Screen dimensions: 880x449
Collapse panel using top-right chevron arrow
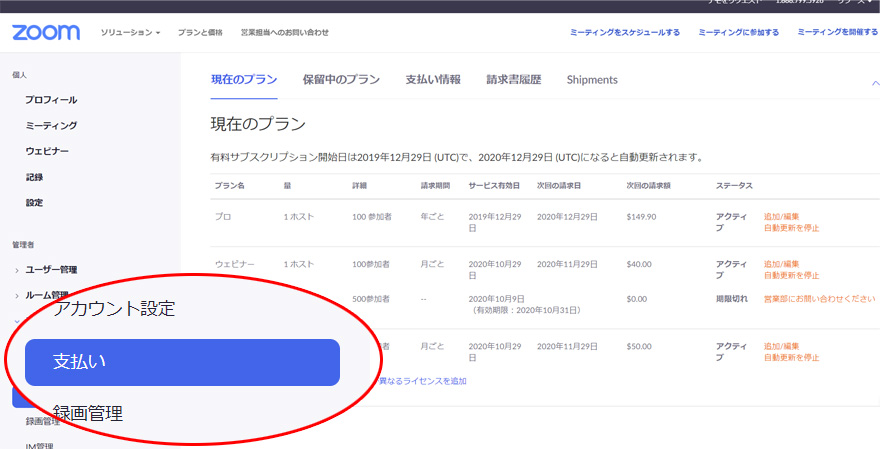[875, 84]
